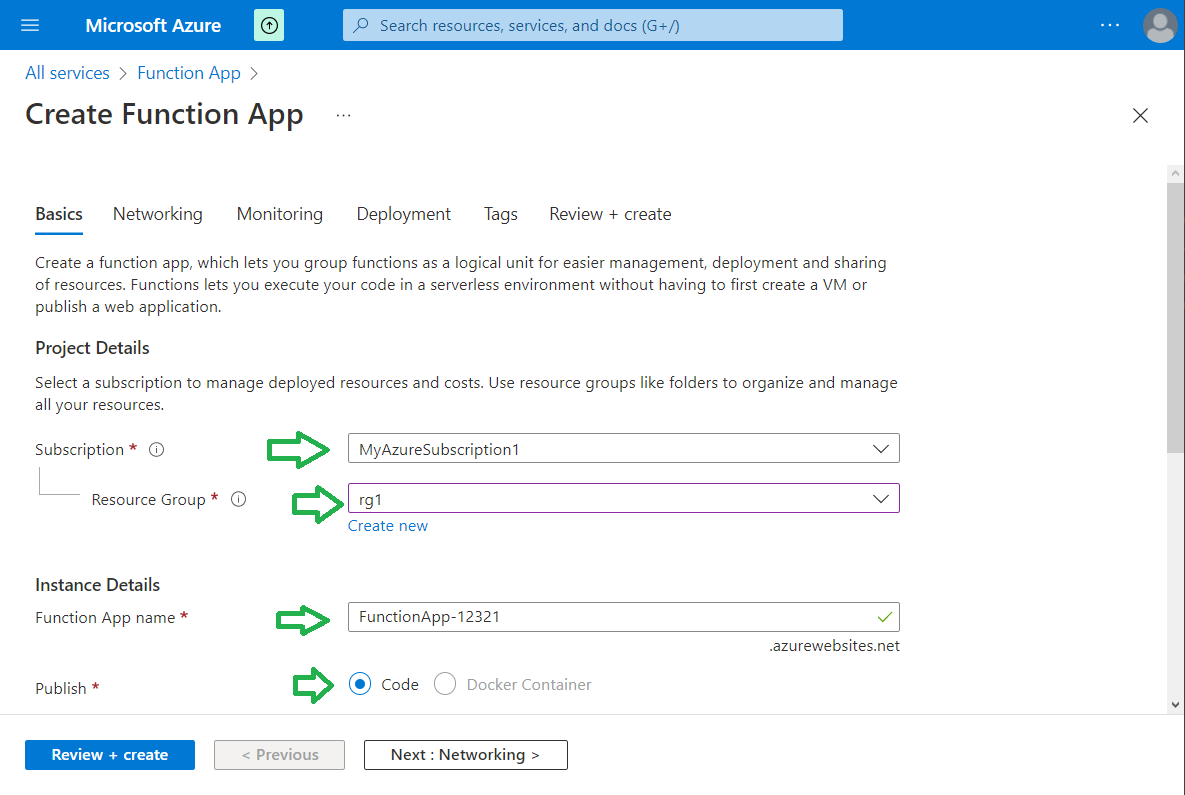Go to Function App breadcrumb
The width and height of the screenshot is (1185, 795).
(x=189, y=73)
